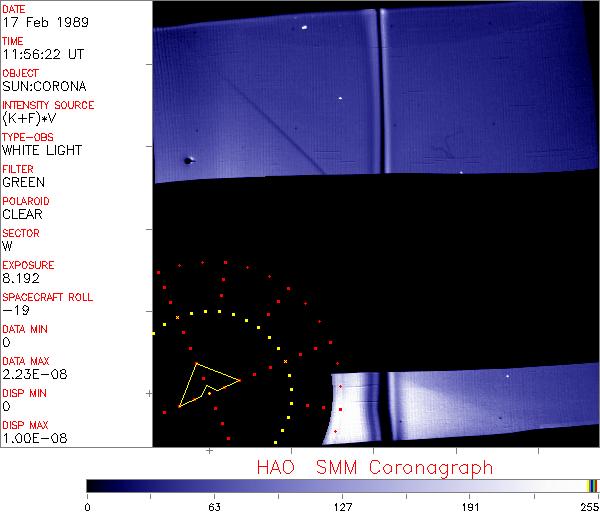Select the exposure value 8.192
This screenshot has height=512, width=600.
click(x=21, y=278)
